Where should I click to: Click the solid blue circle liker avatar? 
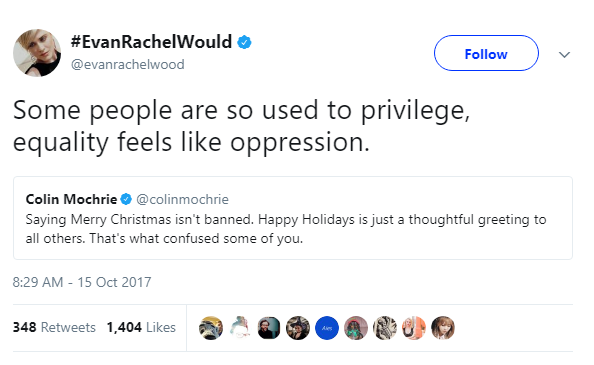(327, 328)
